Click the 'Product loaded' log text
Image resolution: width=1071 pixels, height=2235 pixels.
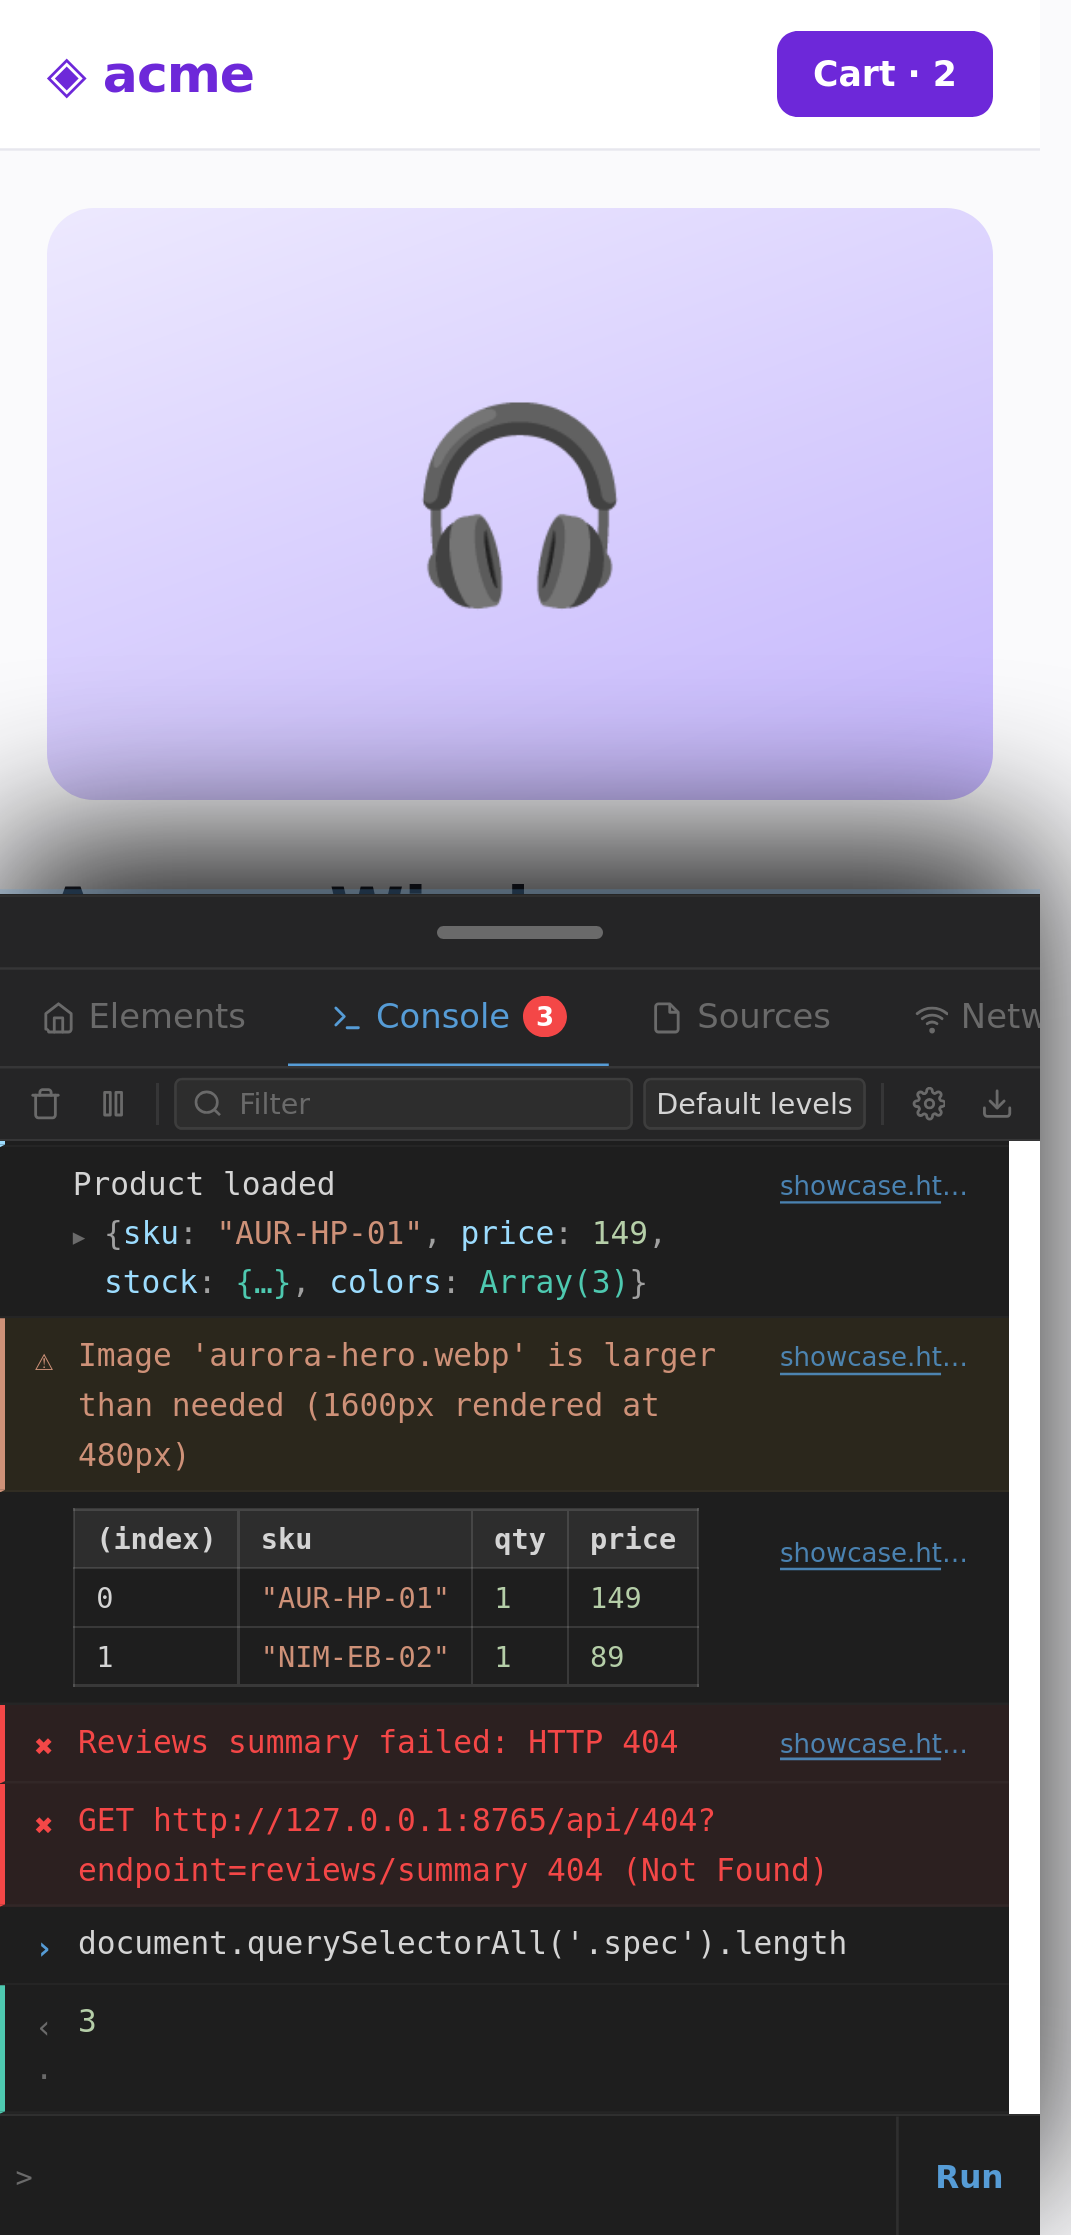pyautogui.click(x=204, y=1184)
